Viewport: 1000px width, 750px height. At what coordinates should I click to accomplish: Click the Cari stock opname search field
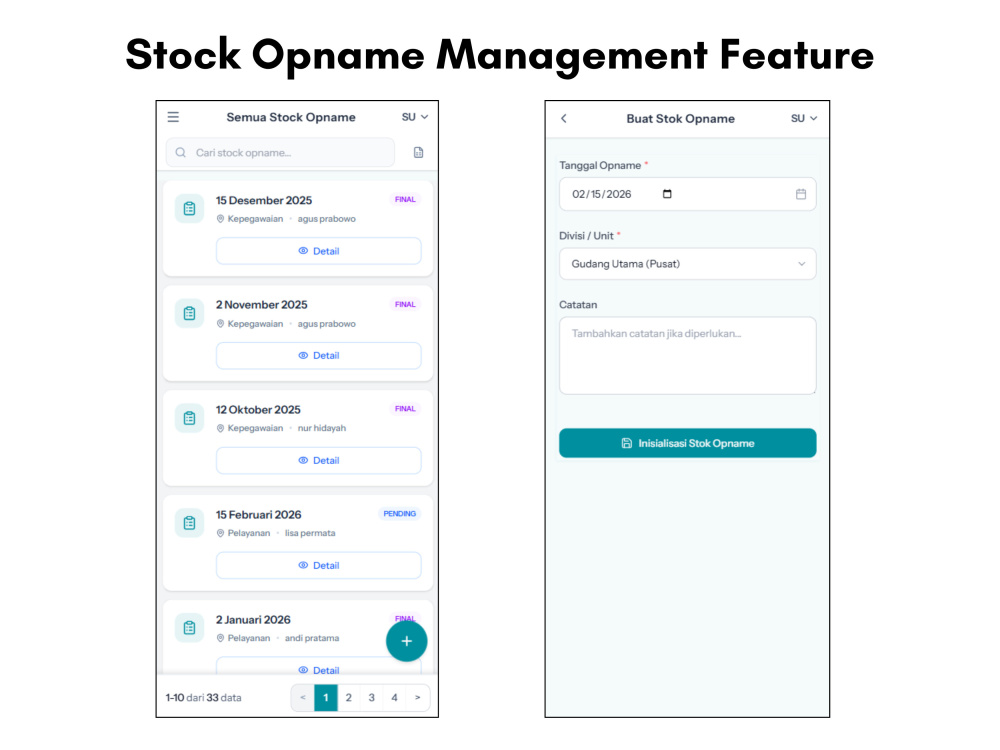(280, 152)
